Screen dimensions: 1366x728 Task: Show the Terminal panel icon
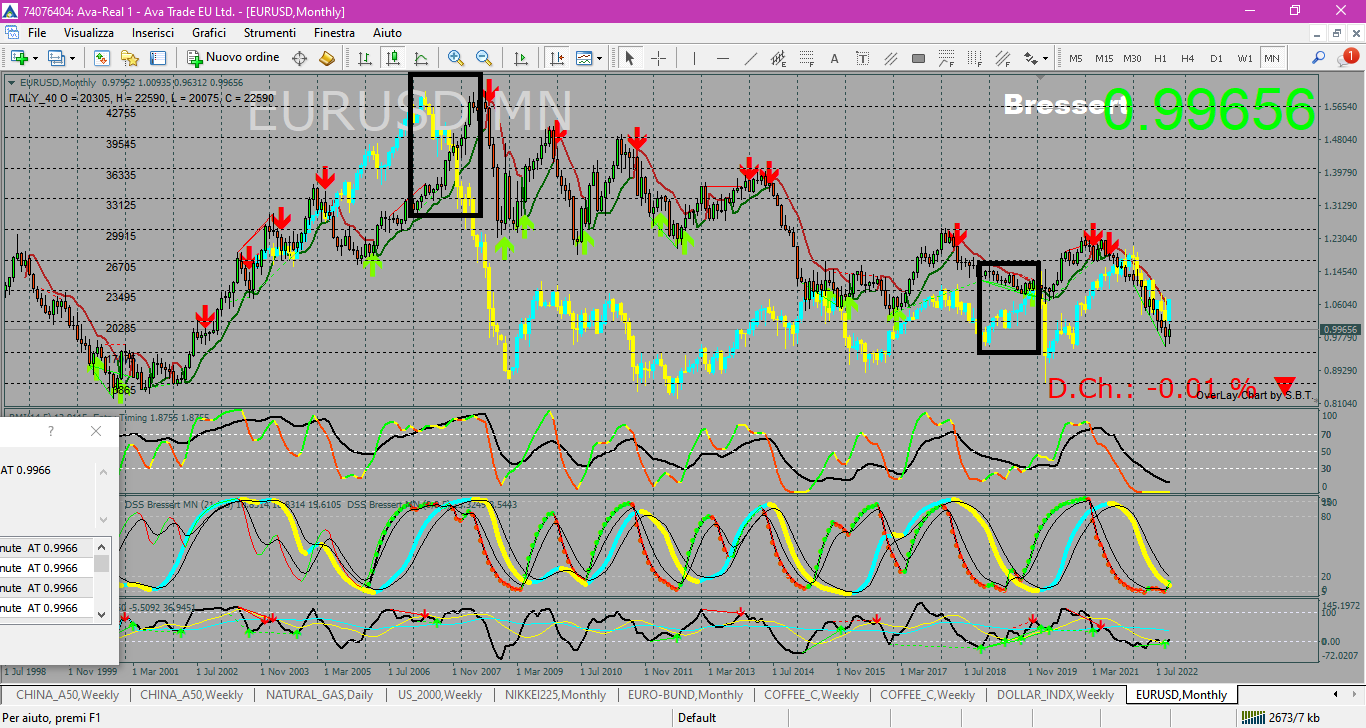pos(158,58)
